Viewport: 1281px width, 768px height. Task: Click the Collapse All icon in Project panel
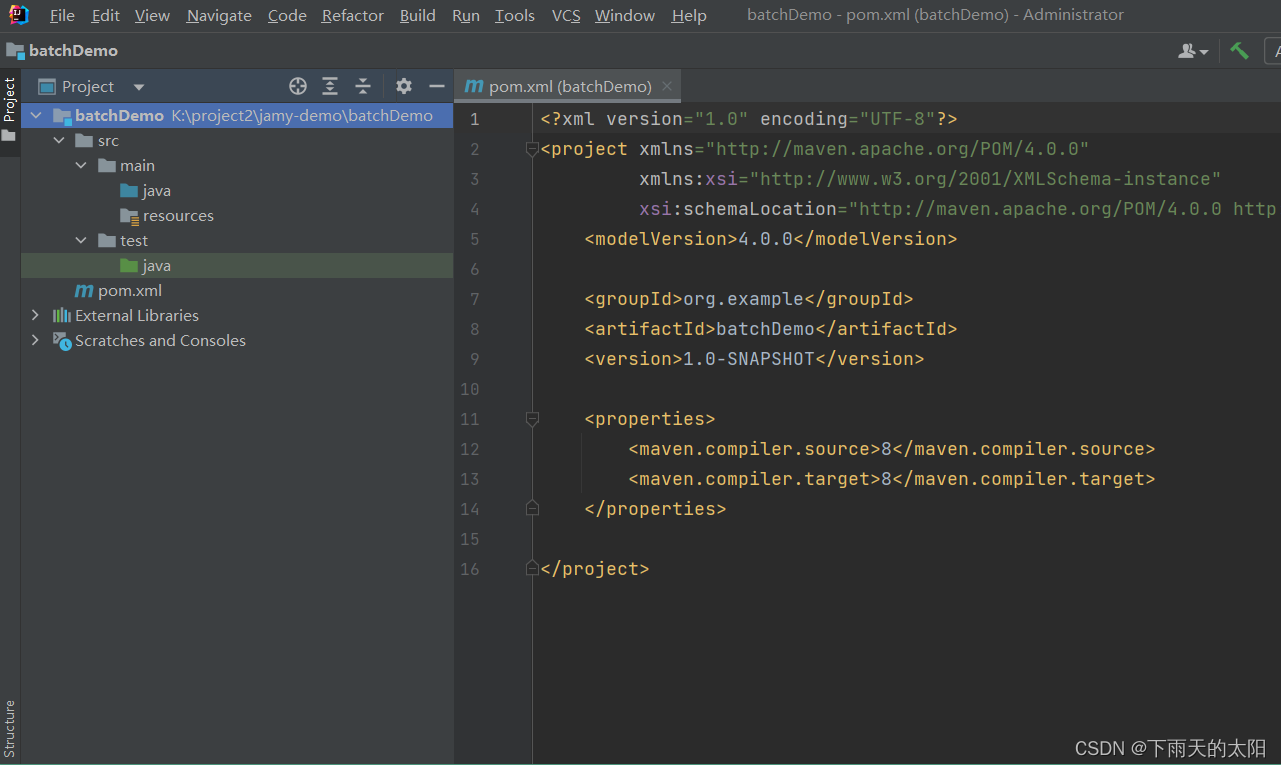tap(363, 86)
